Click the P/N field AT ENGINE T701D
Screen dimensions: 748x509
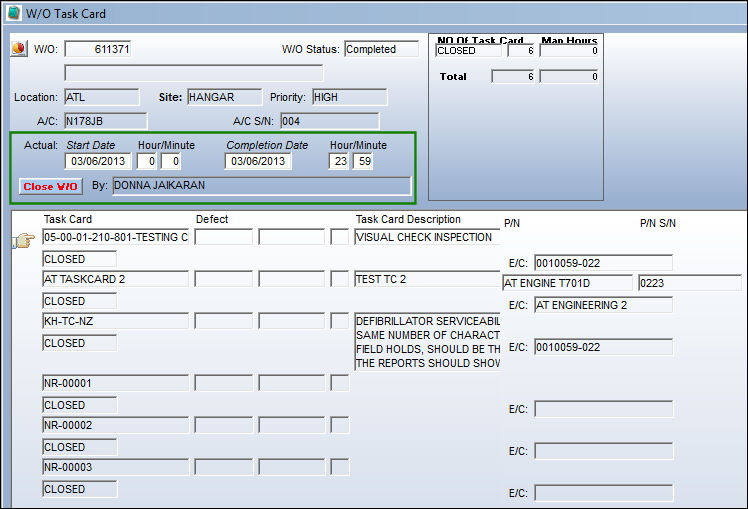[568, 283]
